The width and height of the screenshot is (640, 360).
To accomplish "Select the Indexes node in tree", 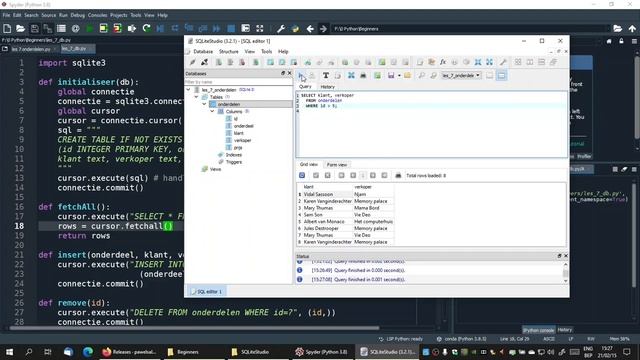I will tap(233, 155).
